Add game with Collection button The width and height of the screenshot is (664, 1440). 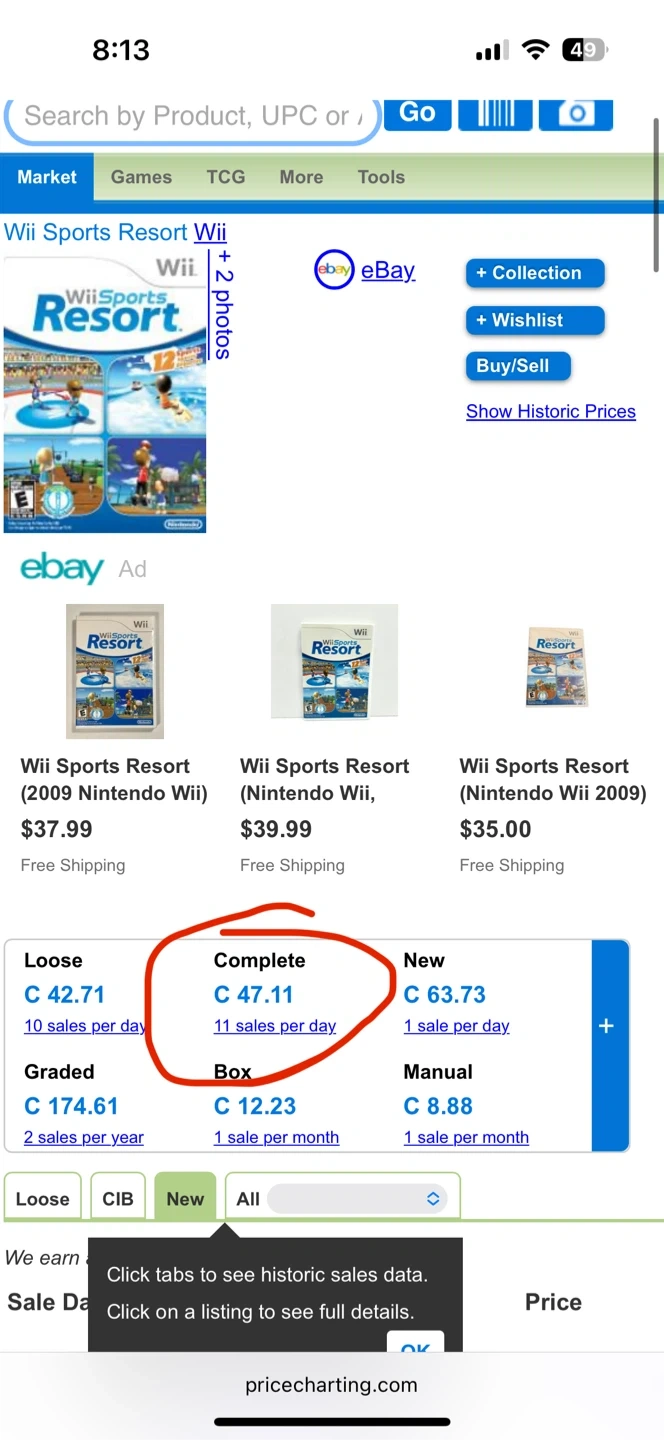pyautogui.click(x=535, y=273)
